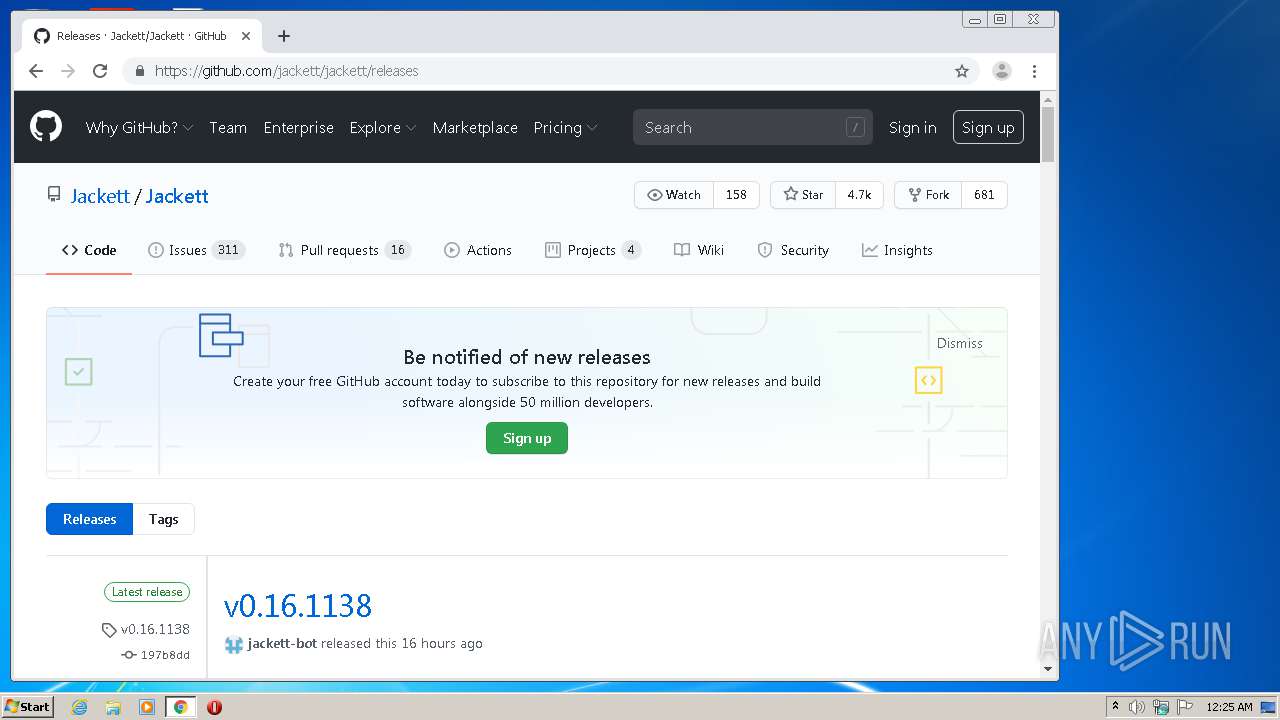Click Internet Explorer taskbar icon
This screenshot has height=720, width=1280.
(x=79, y=707)
